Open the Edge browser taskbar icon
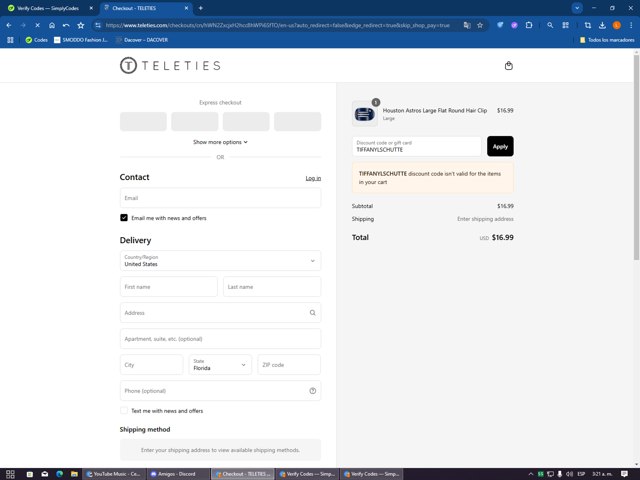640x480 pixels. point(60,474)
